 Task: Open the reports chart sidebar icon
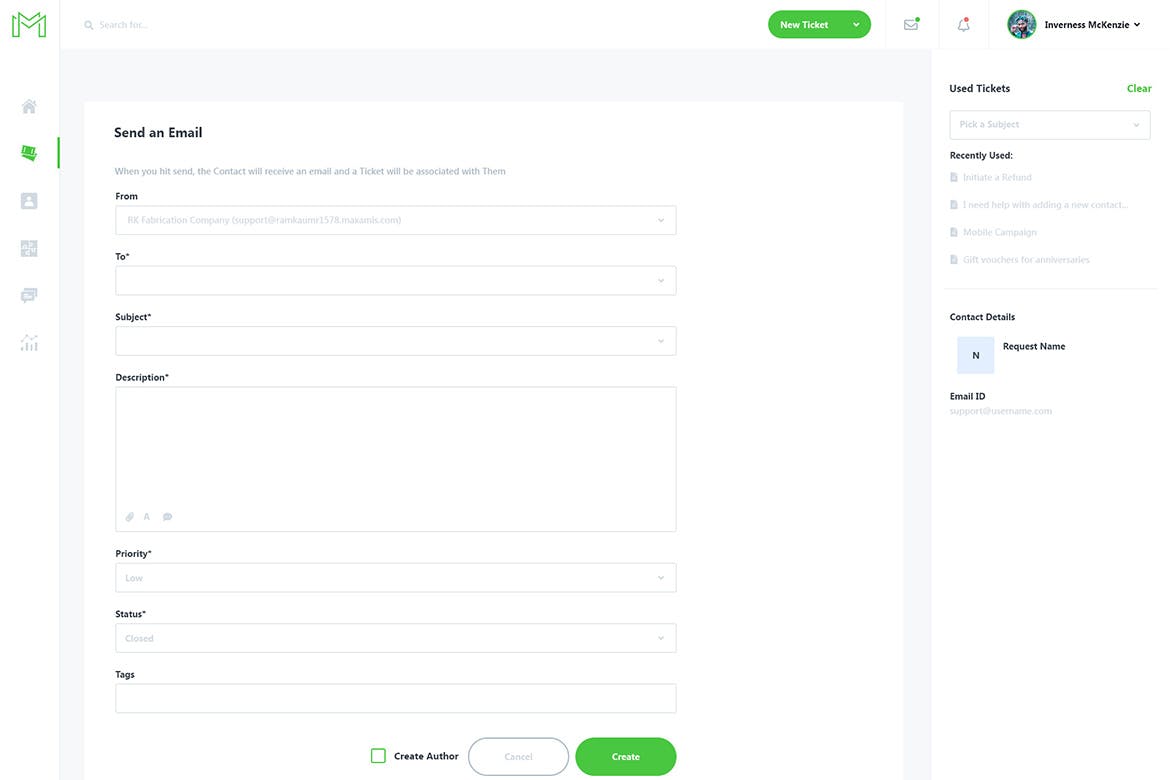click(29, 343)
